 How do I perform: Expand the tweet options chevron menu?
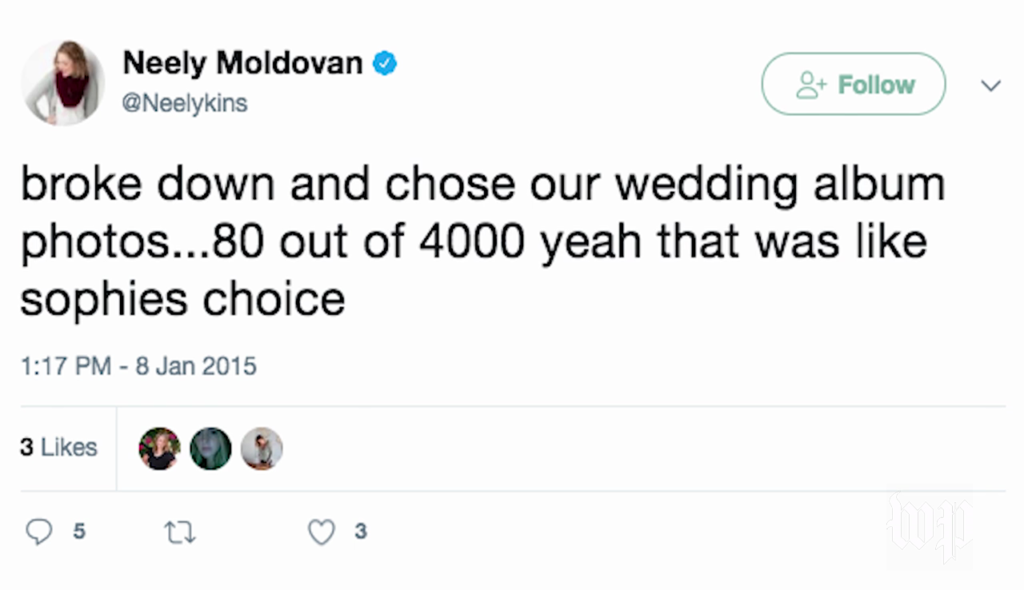990,86
